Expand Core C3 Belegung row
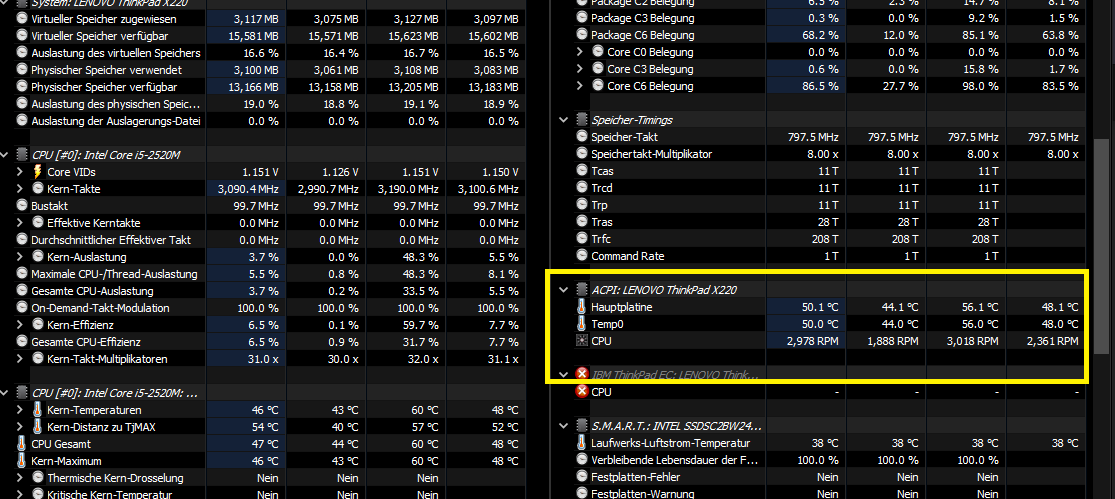 click(x=580, y=69)
